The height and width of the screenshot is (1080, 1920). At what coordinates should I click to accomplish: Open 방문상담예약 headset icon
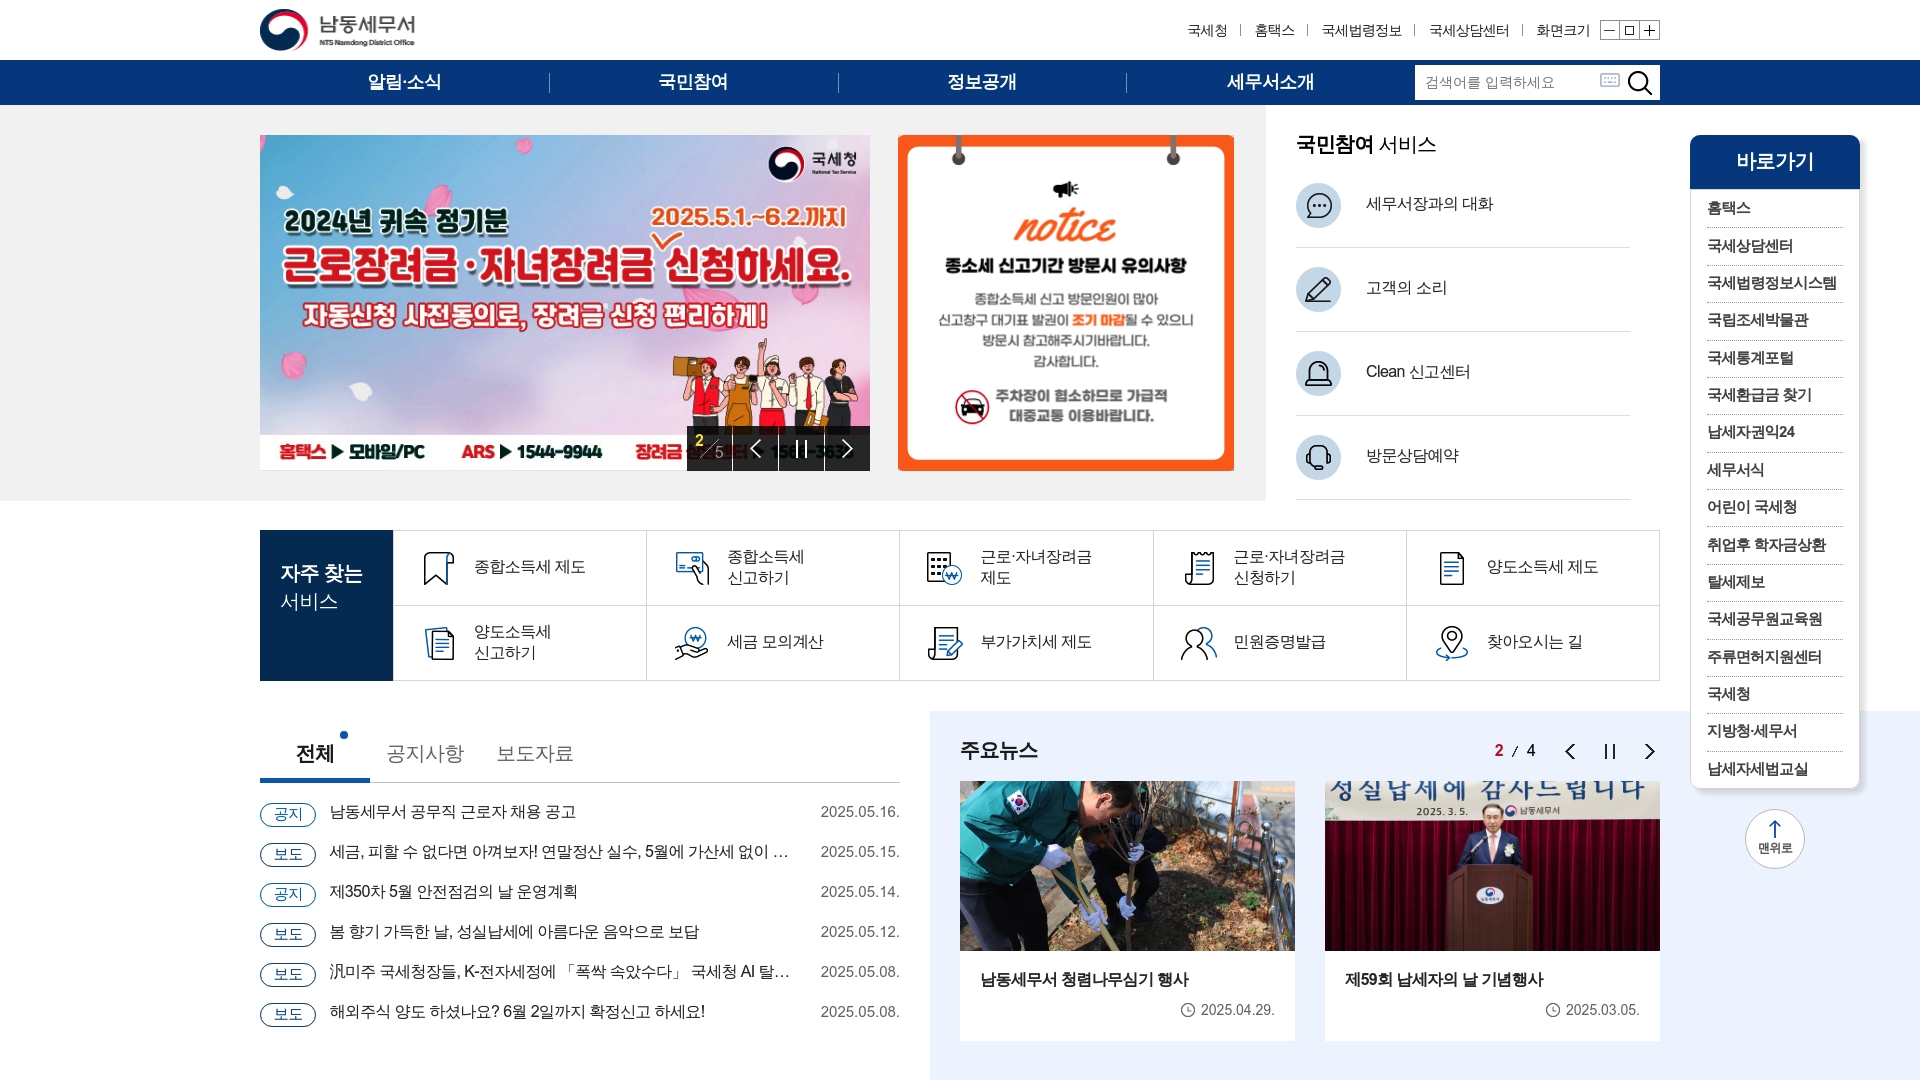1318,457
